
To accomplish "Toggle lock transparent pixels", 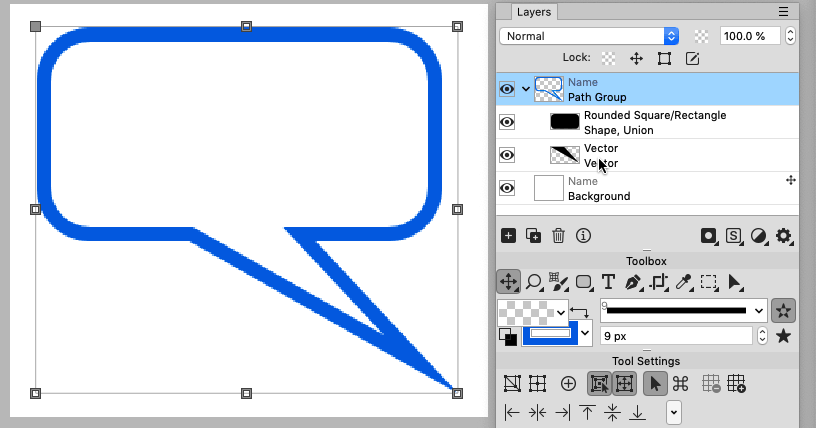I will (608, 58).
